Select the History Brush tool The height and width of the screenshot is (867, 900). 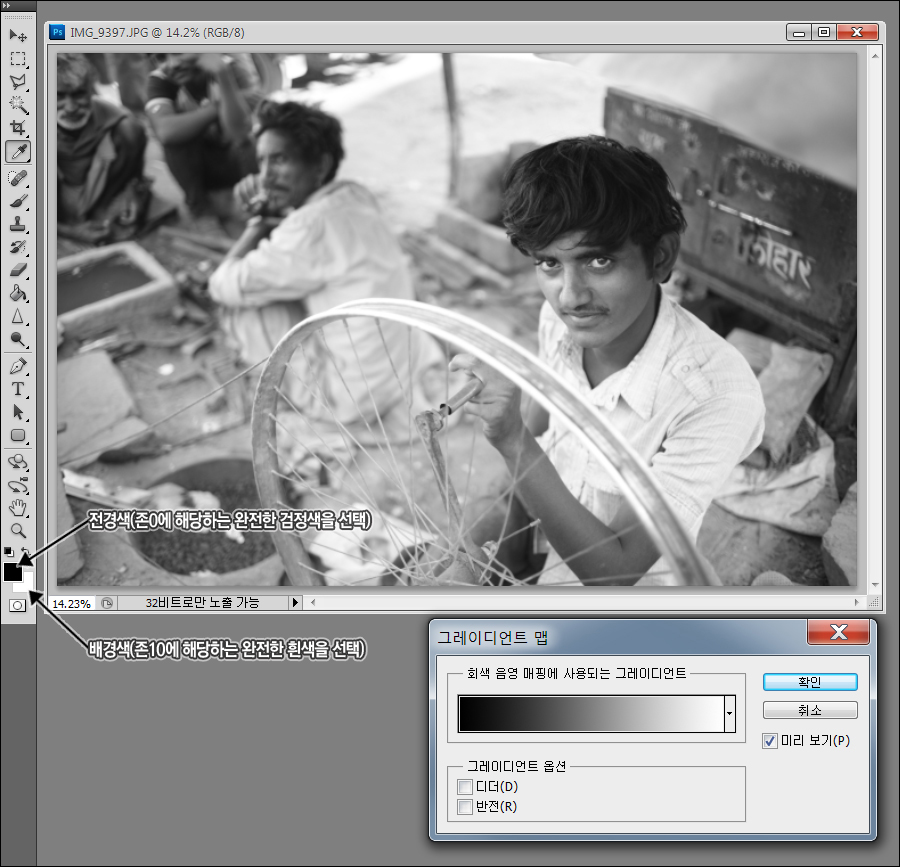click(x=18, y=247)
